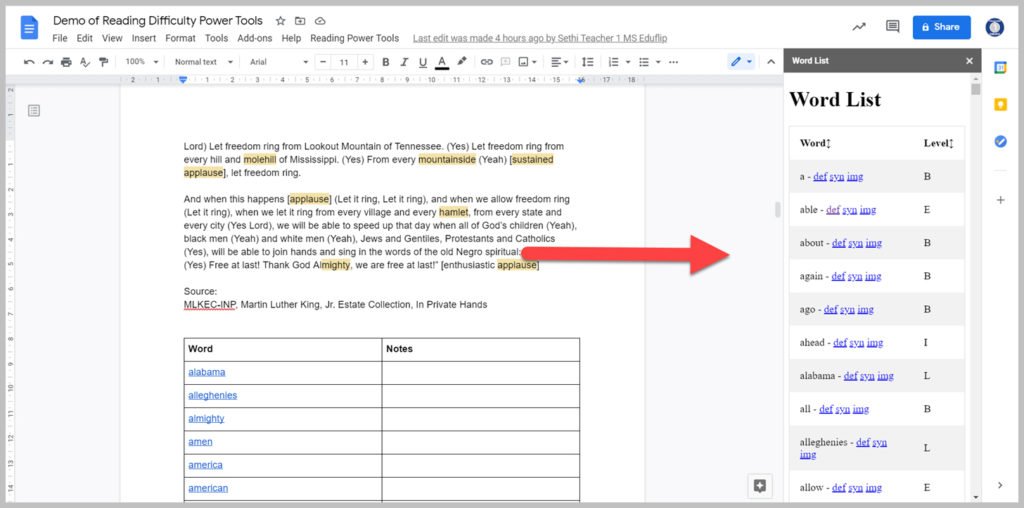
Task: Insert a link
Action: [487, 62]
